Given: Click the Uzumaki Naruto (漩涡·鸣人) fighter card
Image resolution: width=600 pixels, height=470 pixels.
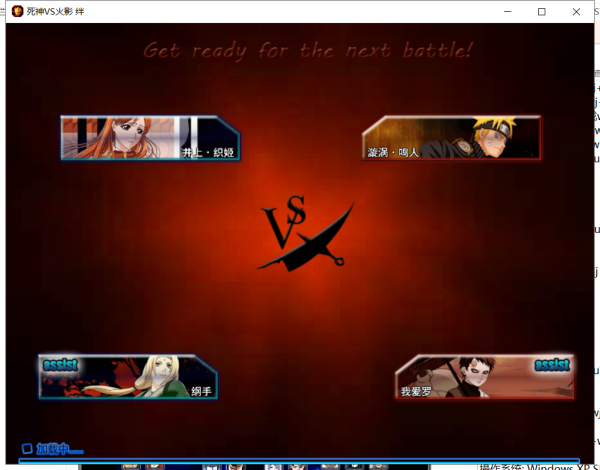Looking at the screenshot, I should pyautogui.click(x=452, y=138).
